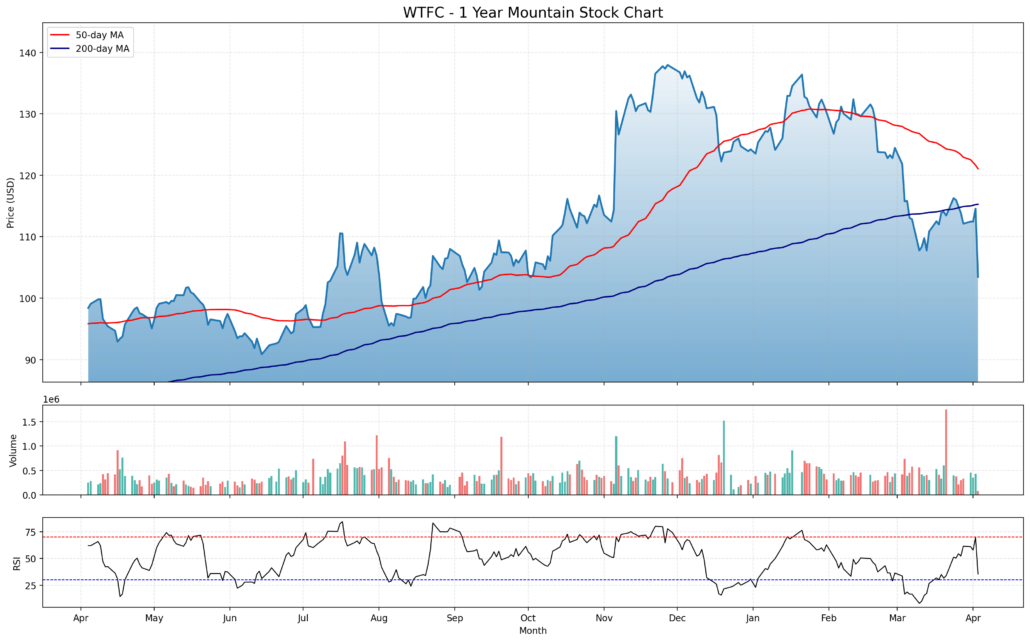This screenshot has height=642, width=1030.
Task: Click the "Jan" month tick label
Action: [753, 618]
